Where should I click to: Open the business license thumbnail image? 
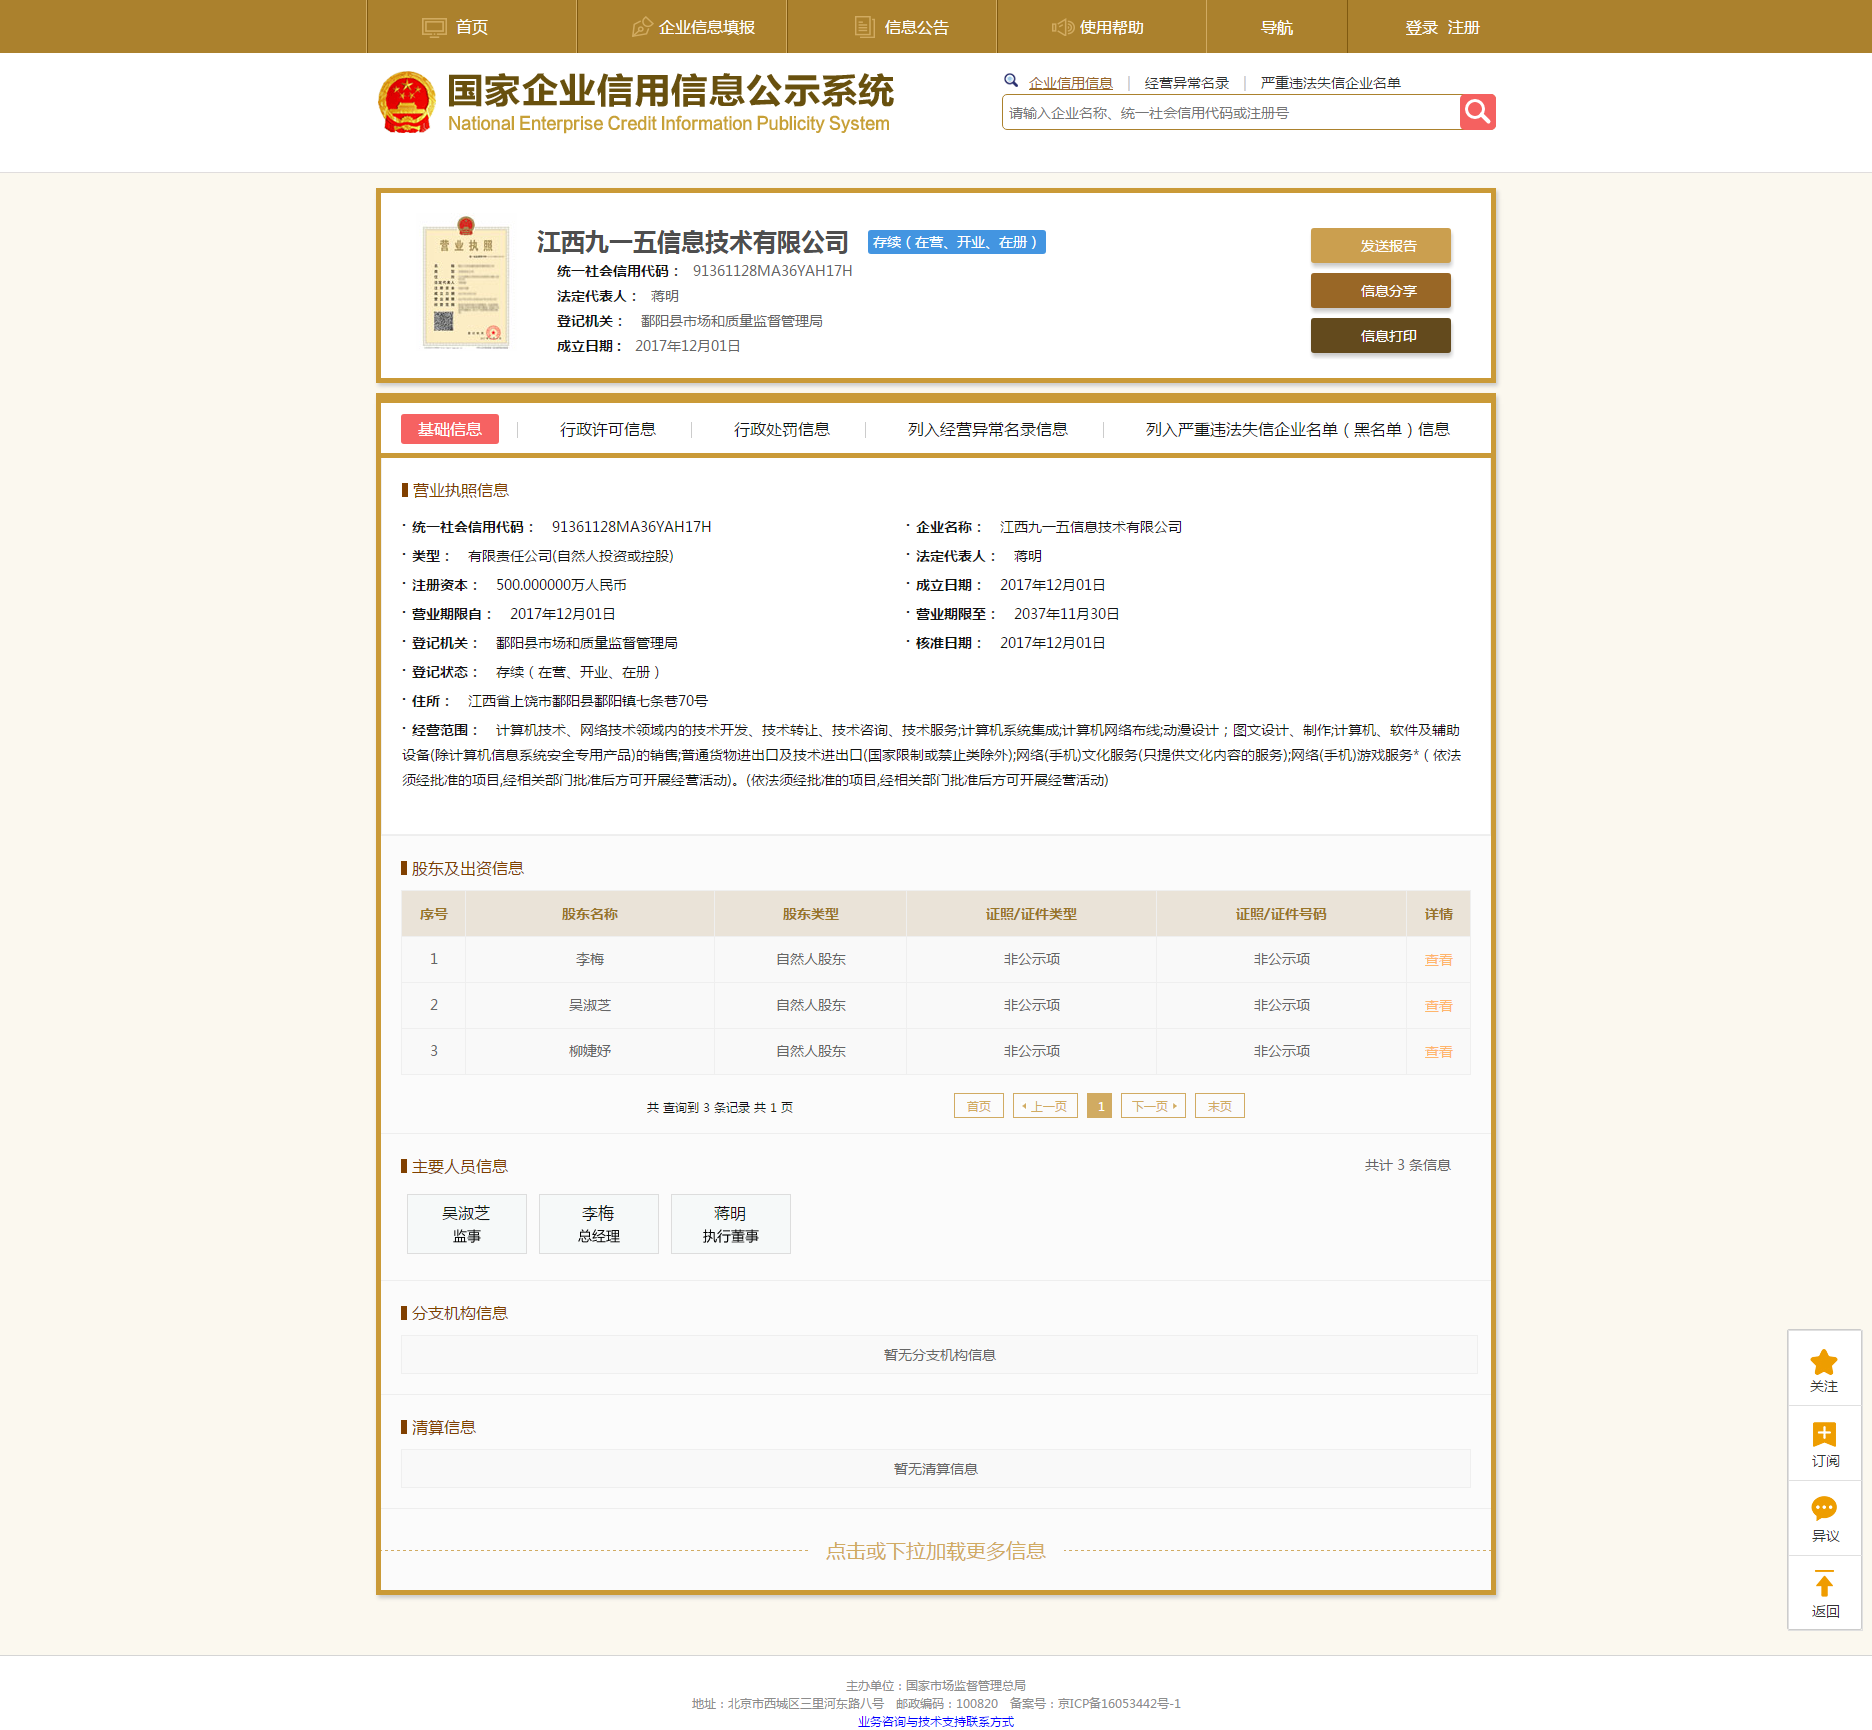click(x=466, y=284)
